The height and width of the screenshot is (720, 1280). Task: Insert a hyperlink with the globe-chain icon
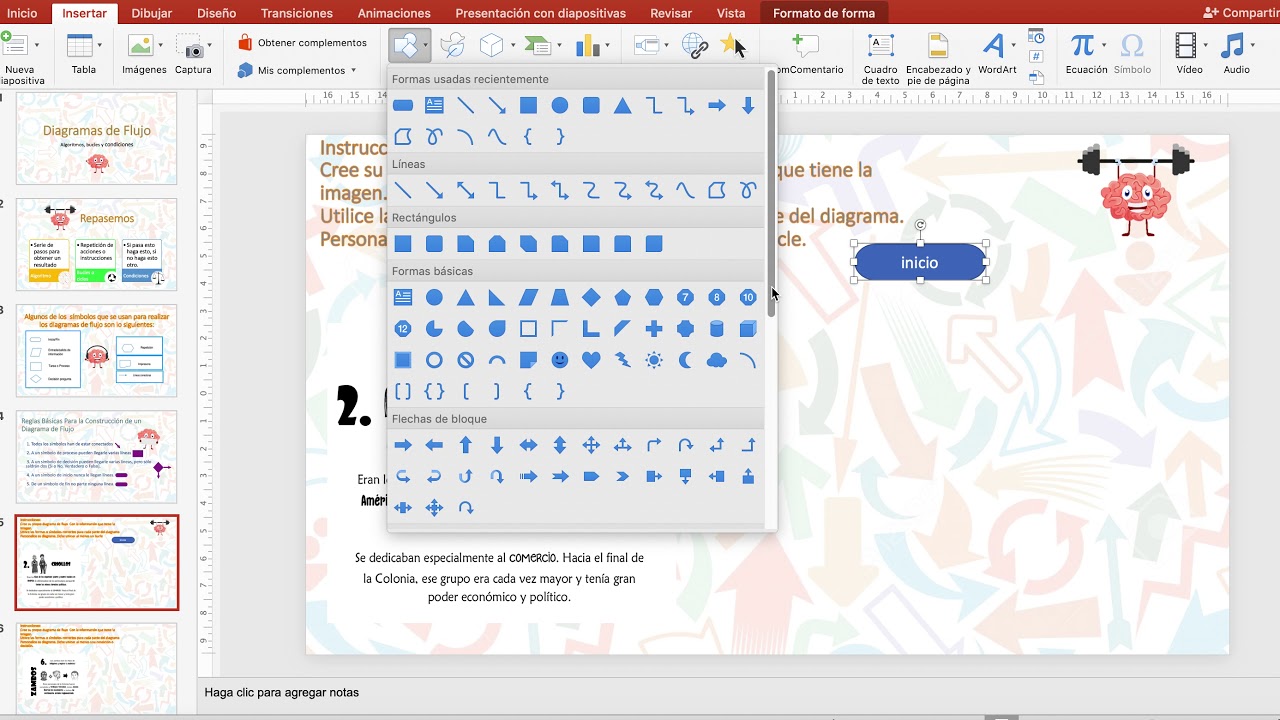click(695, 45)
